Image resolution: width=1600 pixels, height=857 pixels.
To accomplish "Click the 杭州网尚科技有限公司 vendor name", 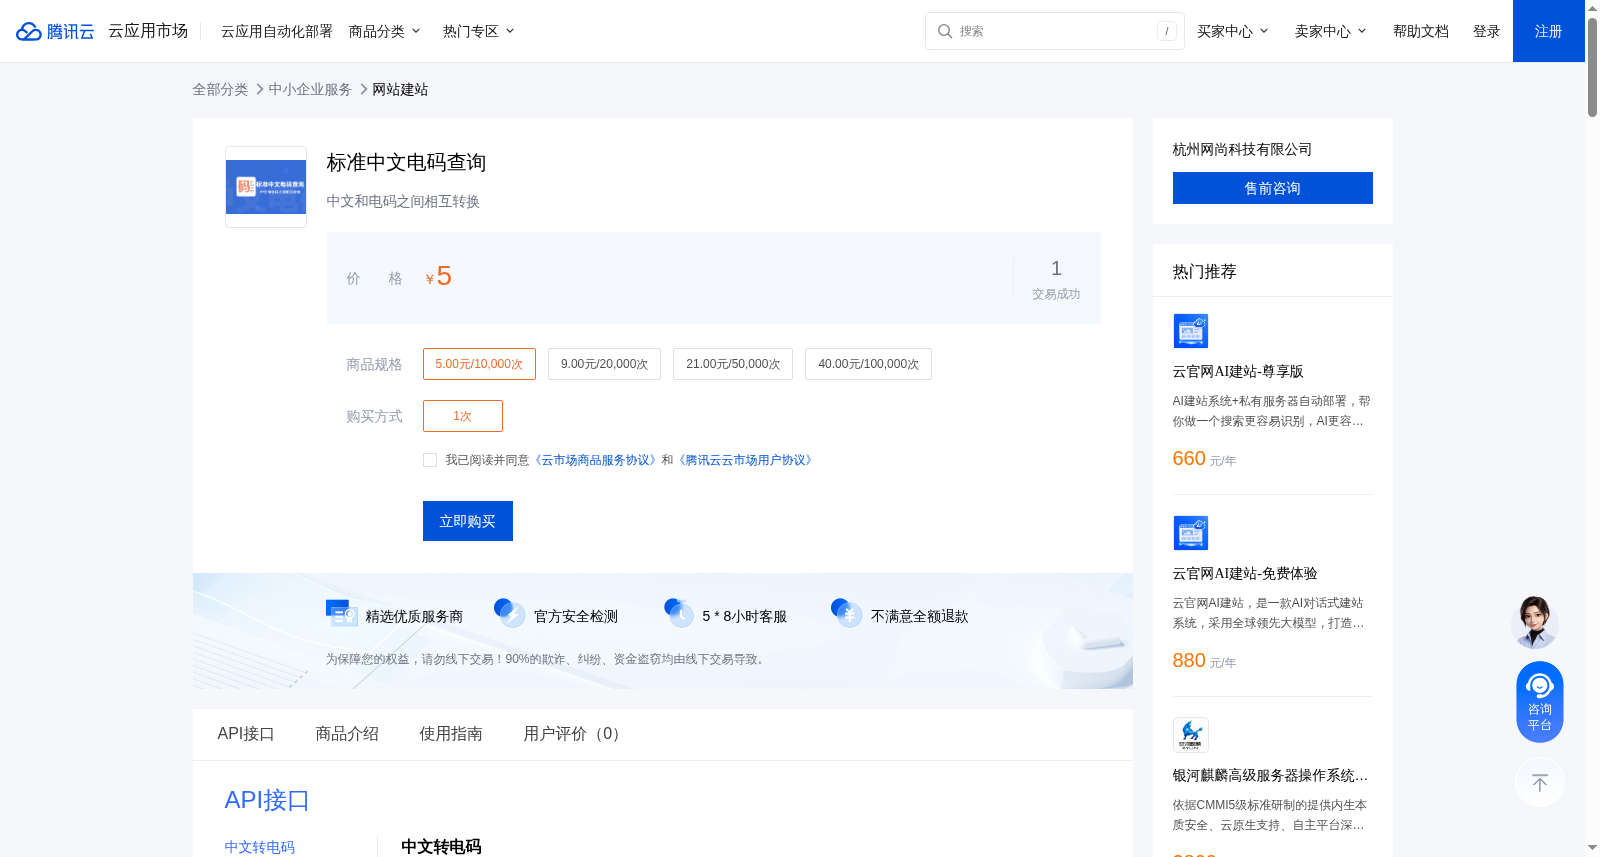I will tap(1242, 149).
